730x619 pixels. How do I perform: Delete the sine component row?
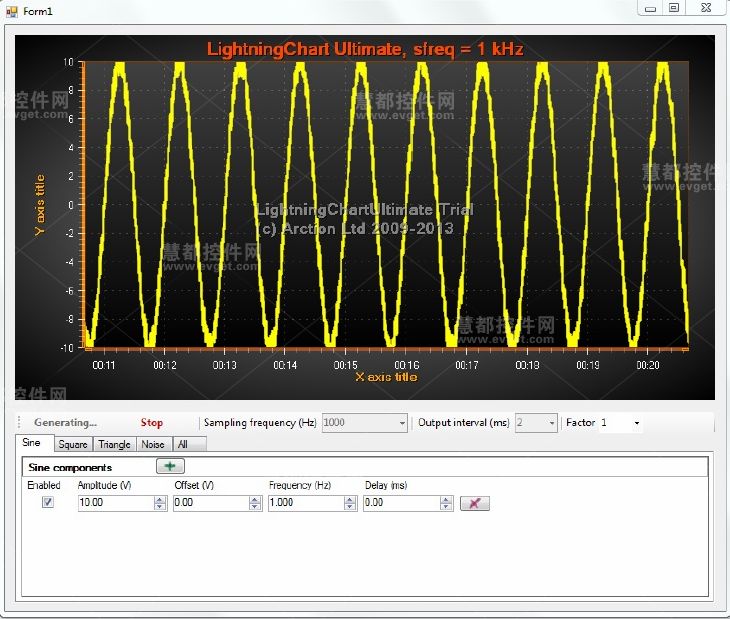click(475, 503)
